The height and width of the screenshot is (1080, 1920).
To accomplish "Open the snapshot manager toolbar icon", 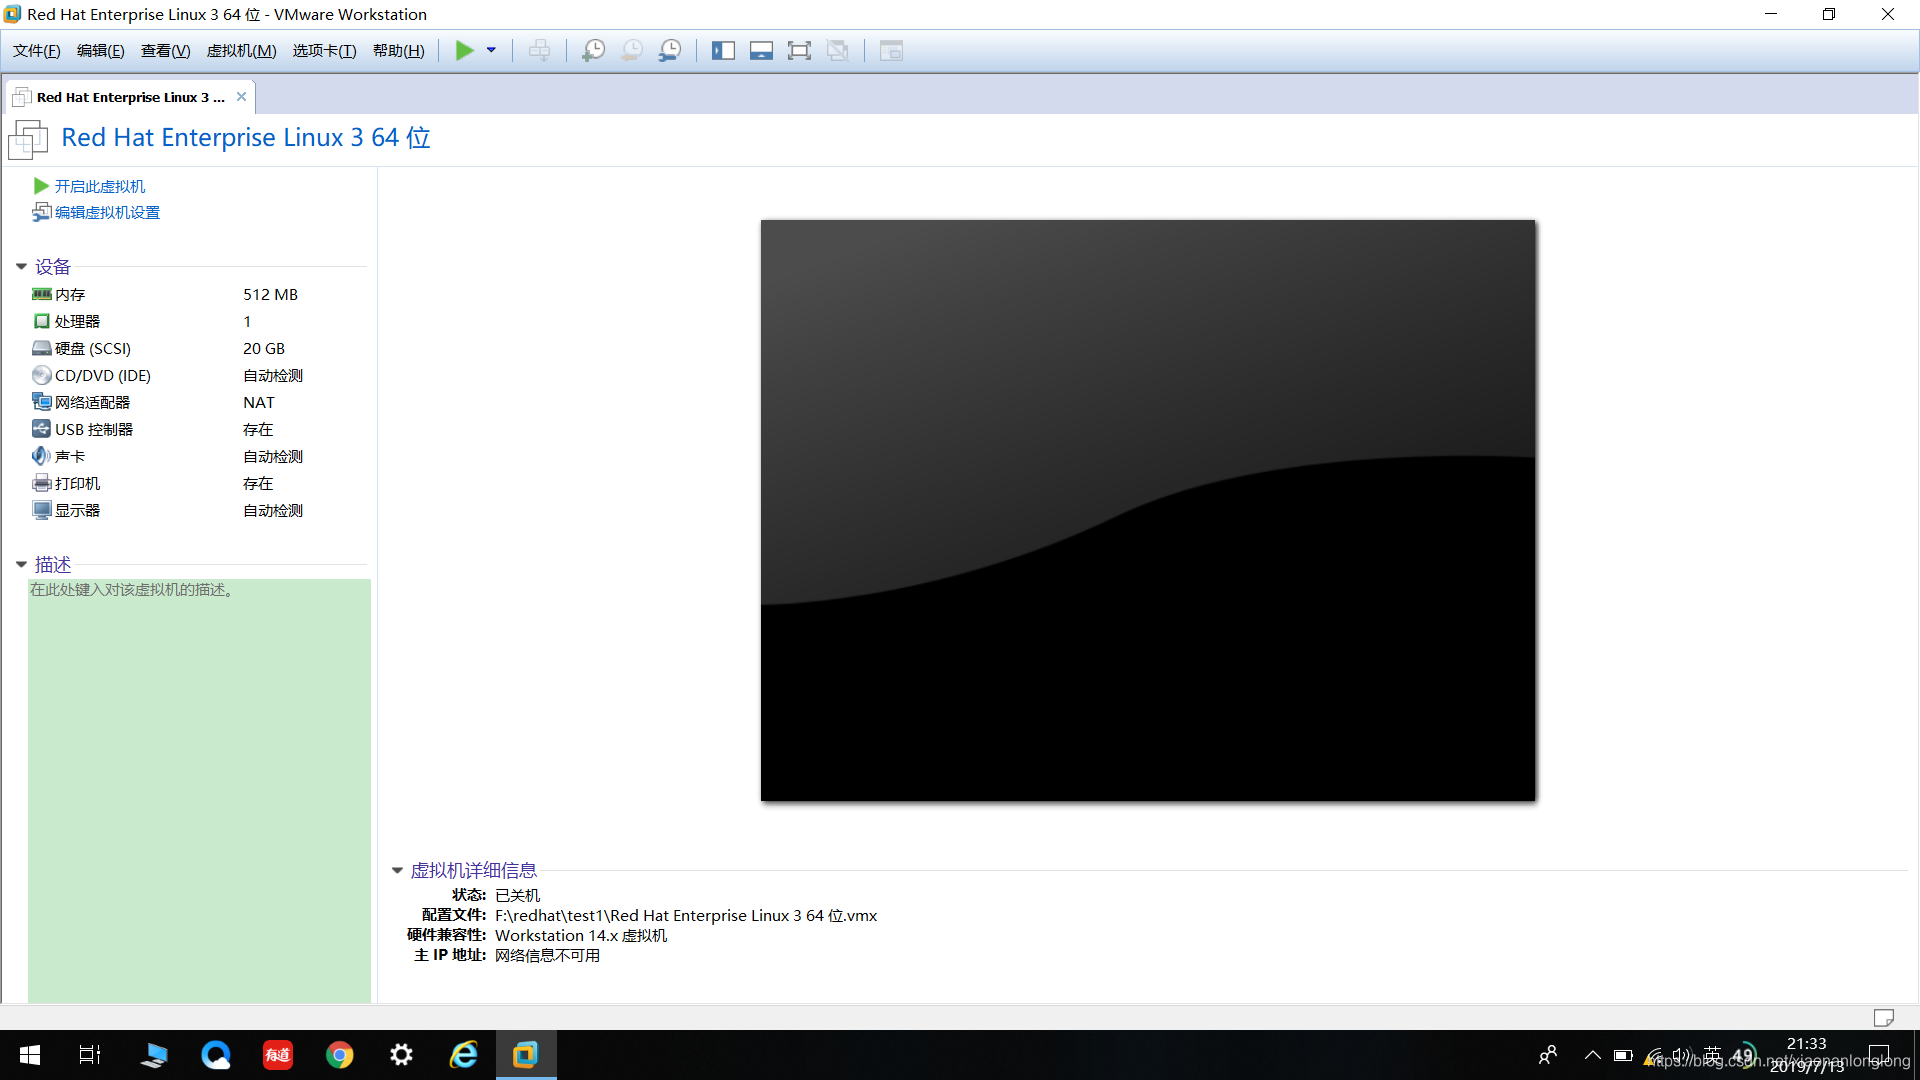I will coord(670,50).
